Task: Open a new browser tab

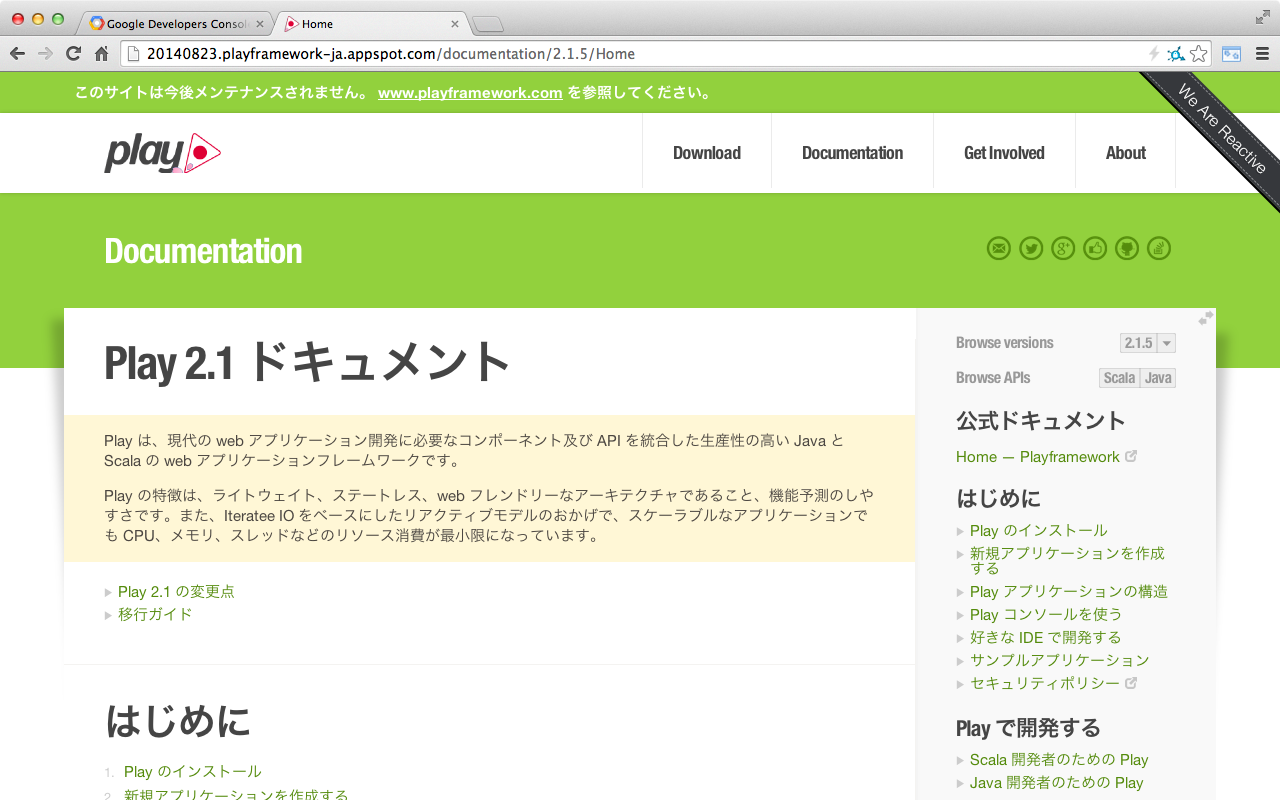Action: click(488, 24)
